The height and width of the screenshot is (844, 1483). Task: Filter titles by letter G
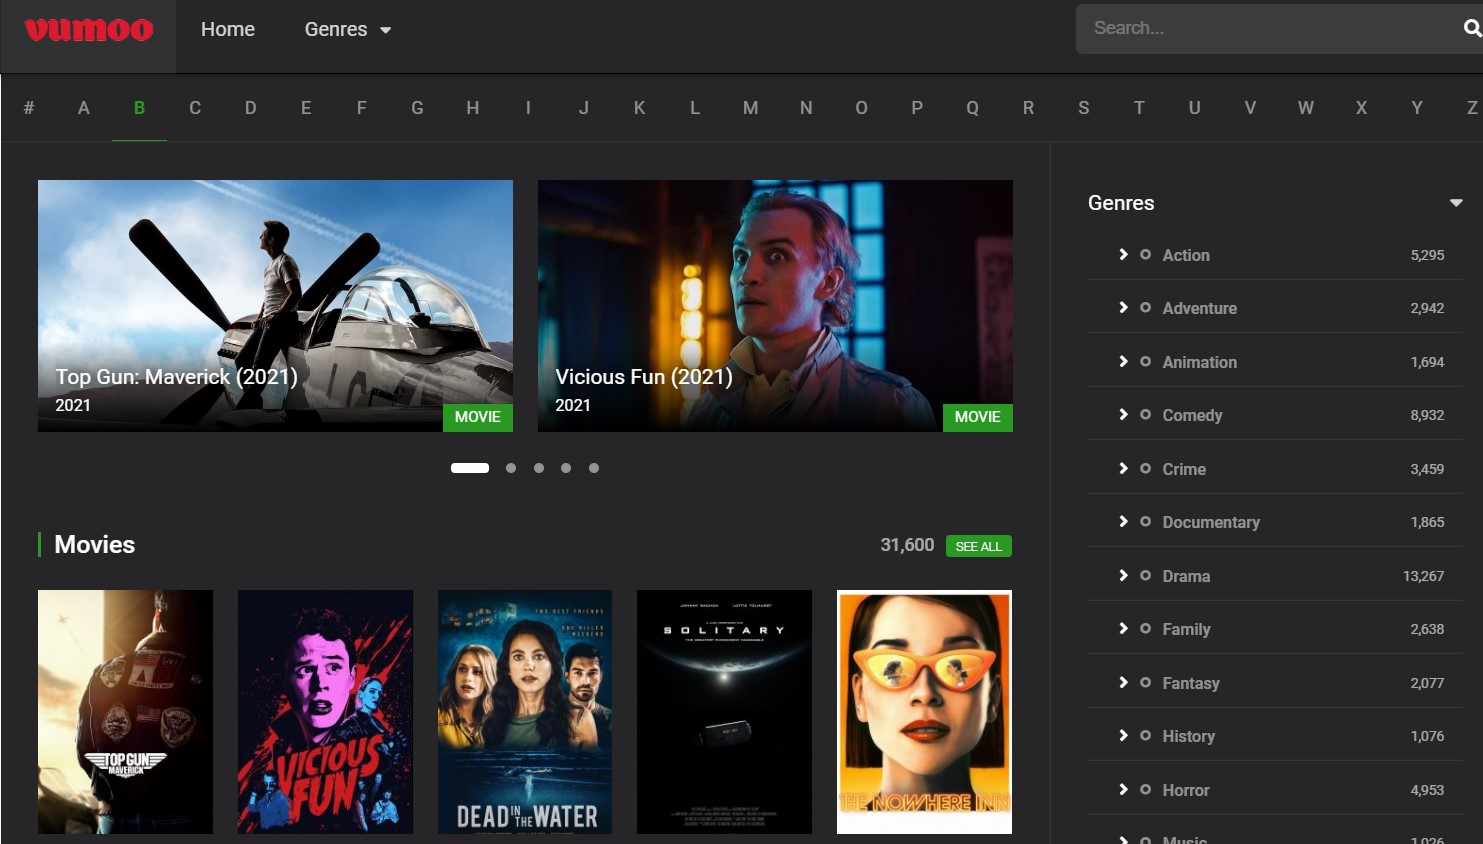pos(417,108)
